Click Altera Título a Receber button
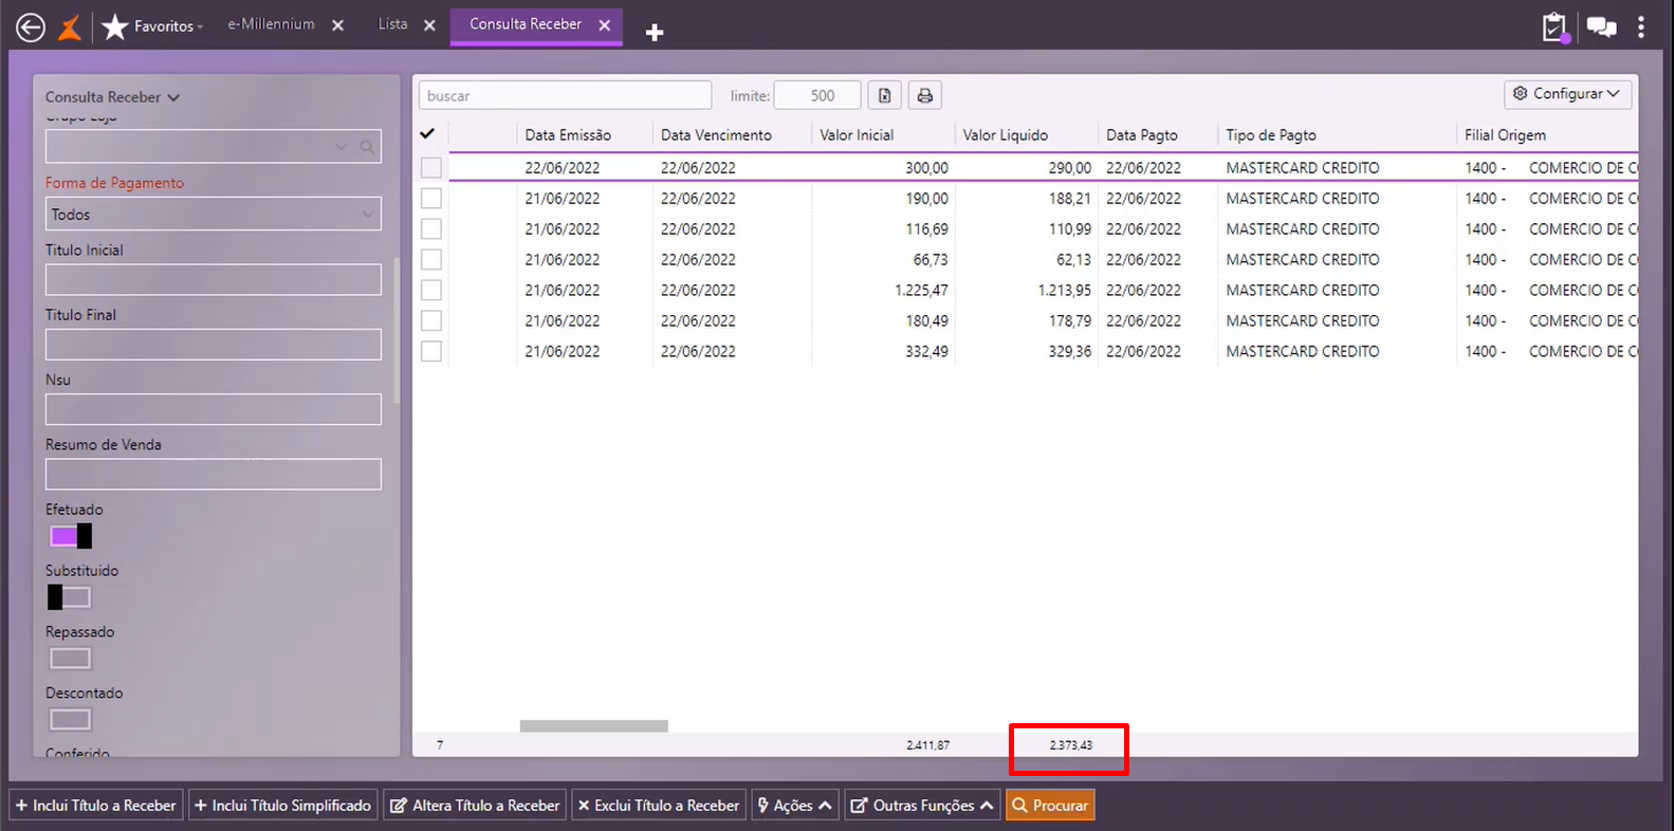This screenshot has height=831, width=1674. tap(475, 805)
